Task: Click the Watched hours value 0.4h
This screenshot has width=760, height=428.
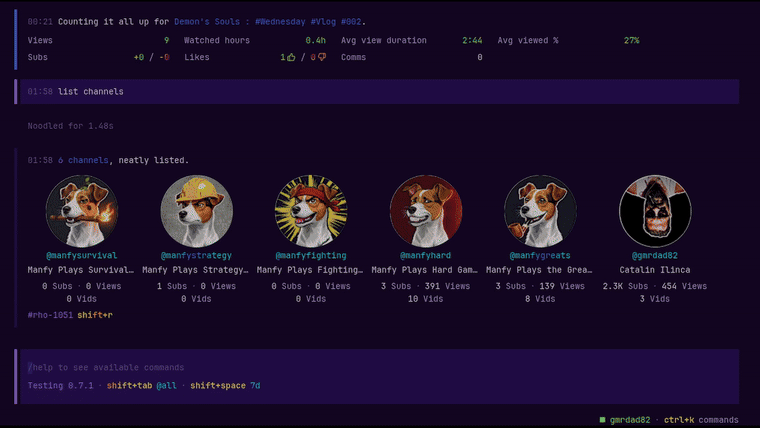Action: pyautogui.click(x=316, y=41)
